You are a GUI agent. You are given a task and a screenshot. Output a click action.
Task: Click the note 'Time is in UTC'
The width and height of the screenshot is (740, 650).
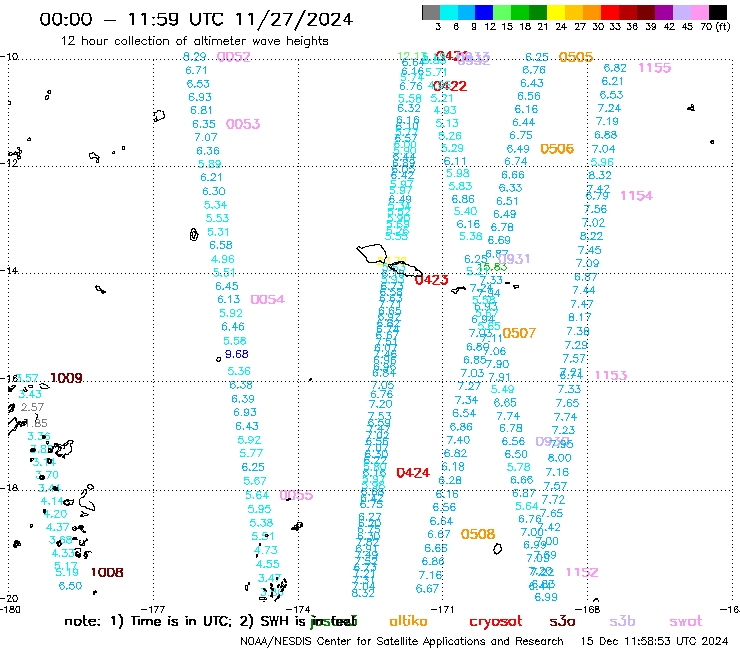click(181, 622)
